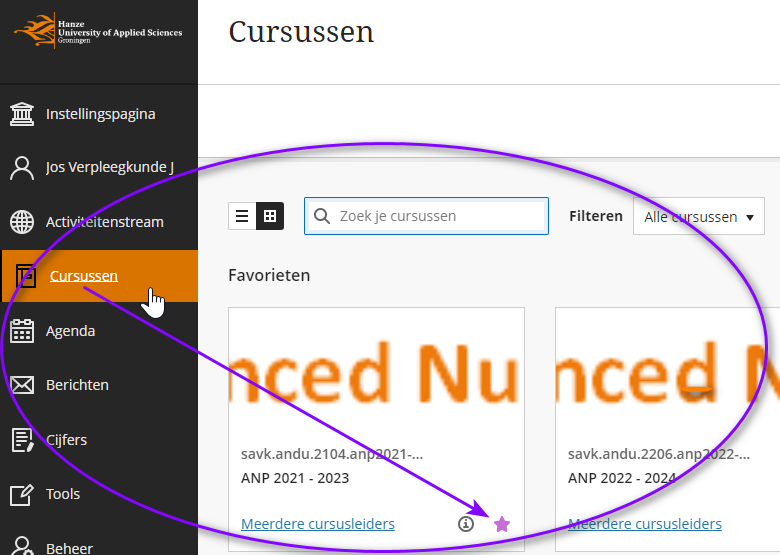Unfavorite ANP 2021 - 2023 via star

[x=502, y=524]
